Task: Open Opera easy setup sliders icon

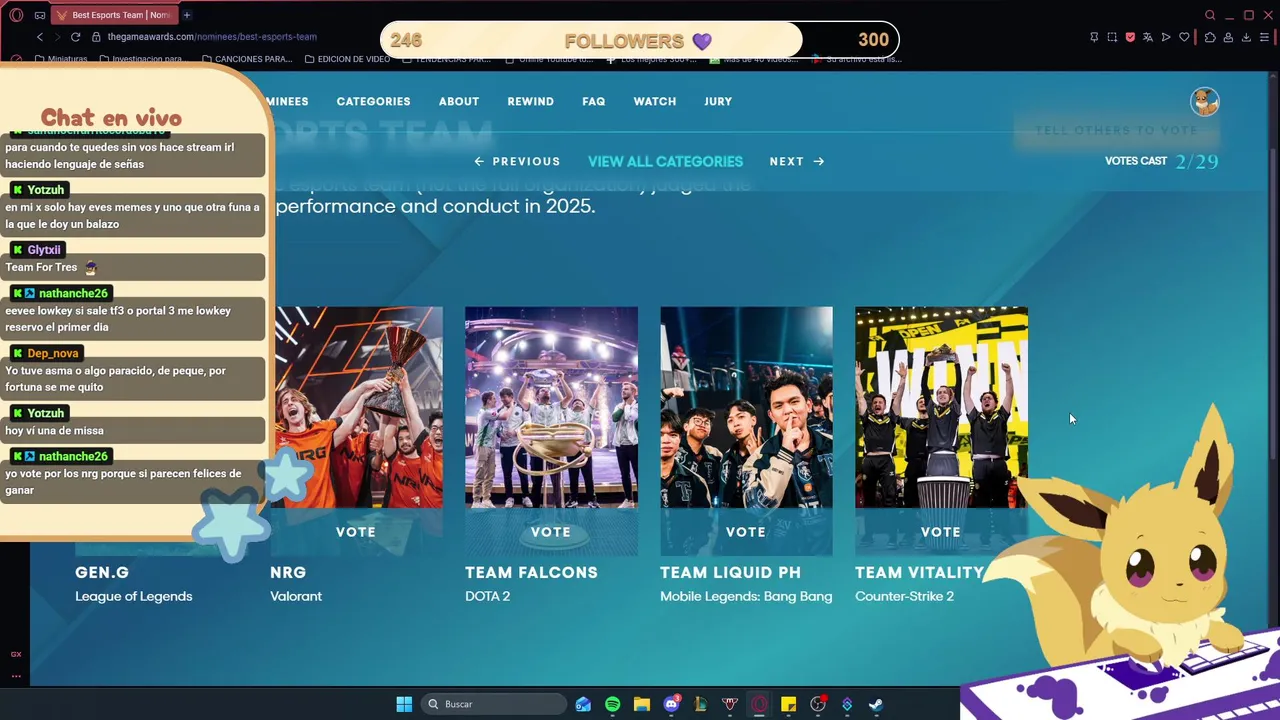Action: pyautogui.click(x=1265, y=37)
